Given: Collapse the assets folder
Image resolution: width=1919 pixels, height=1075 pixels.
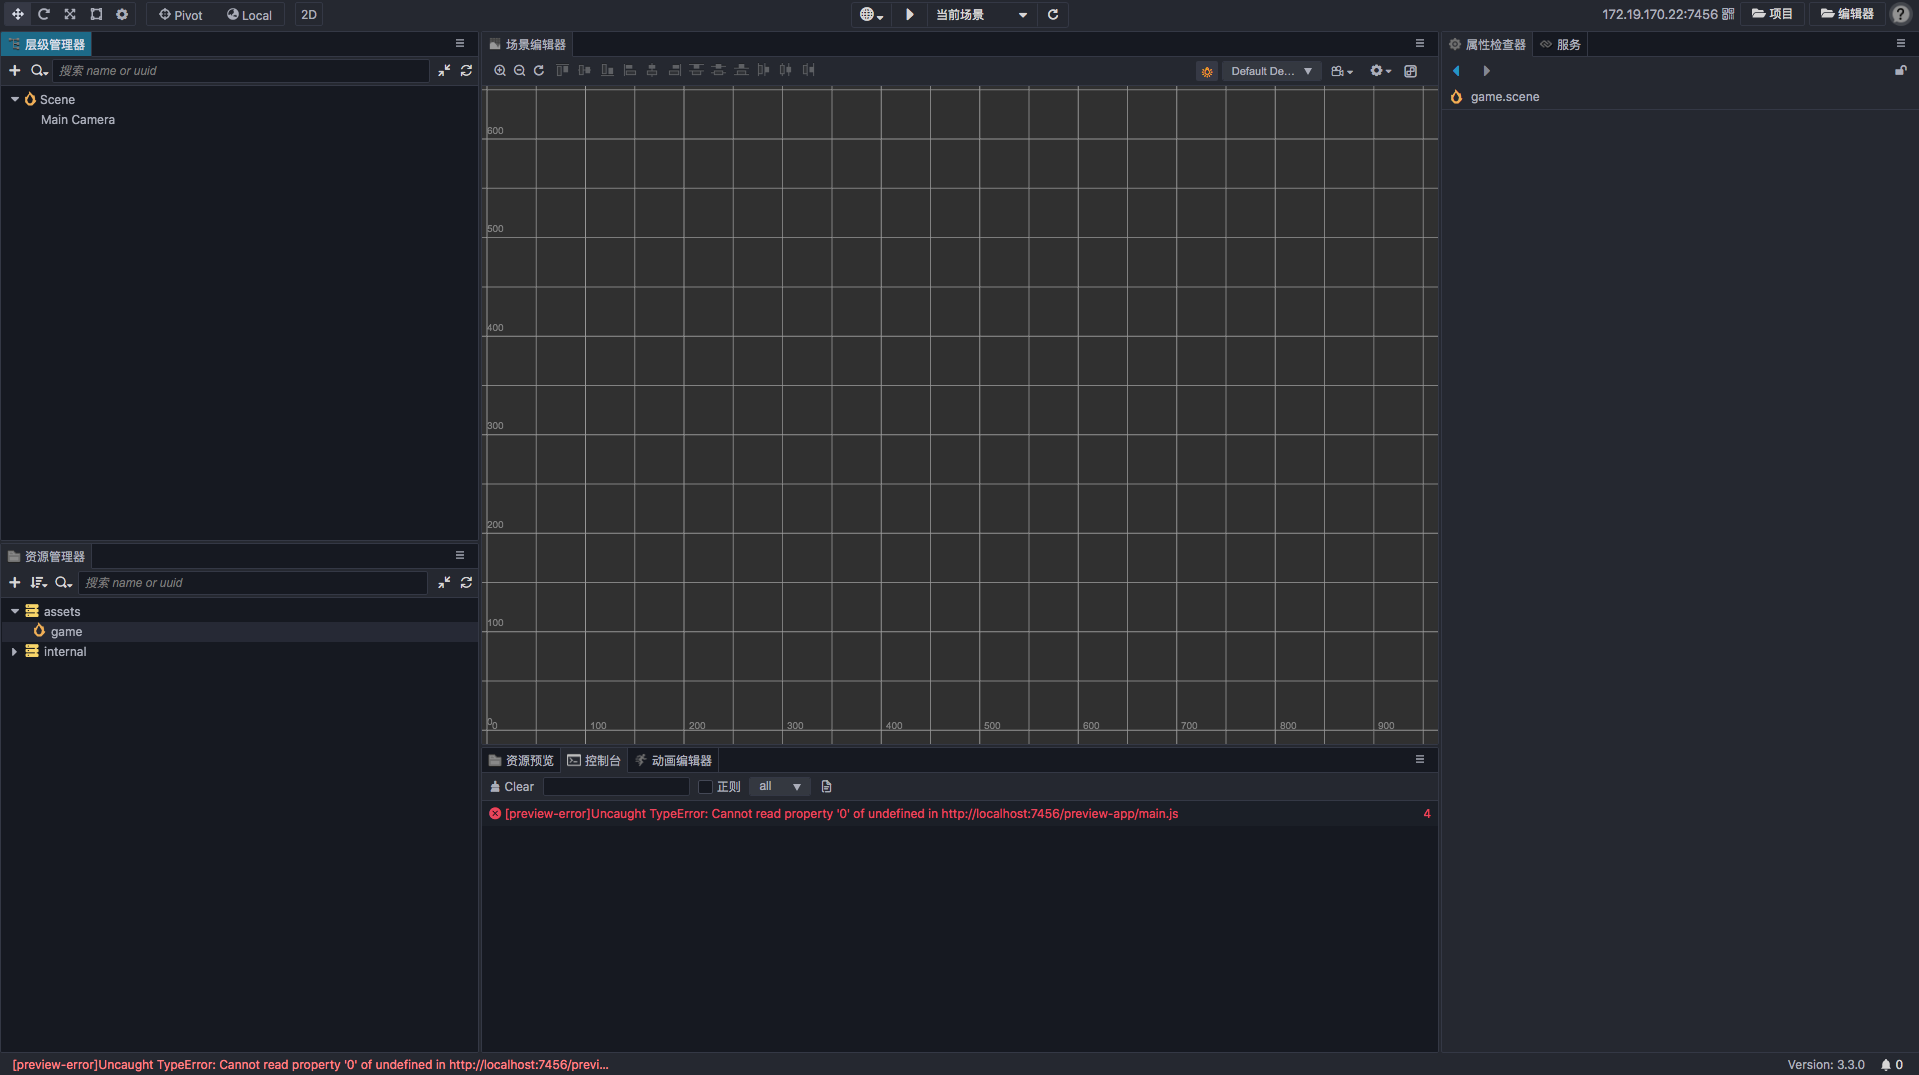Looking at the screenshot, I should coord(15,611).
